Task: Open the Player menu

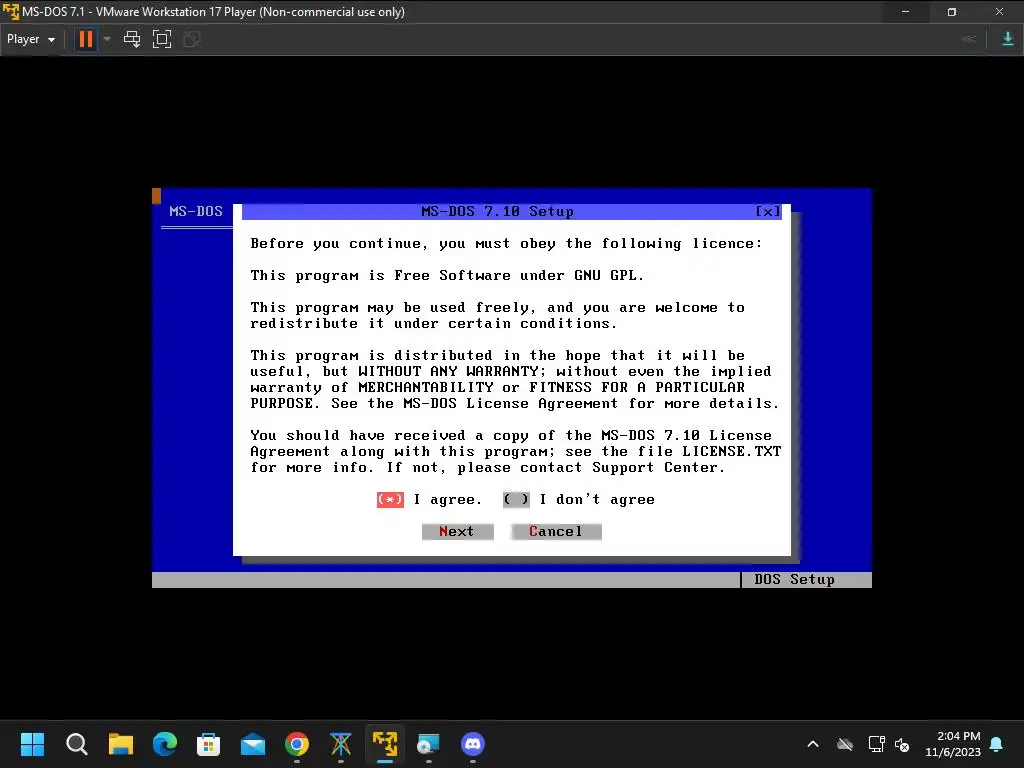Action: (x=31, y=39)
